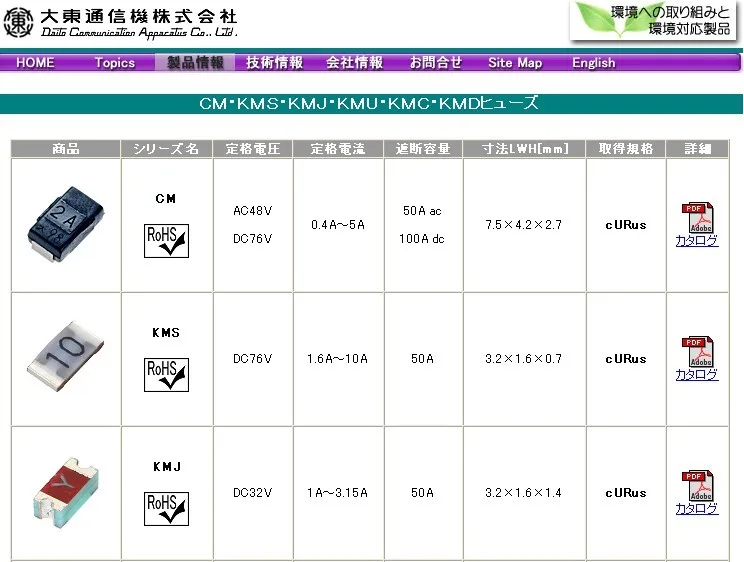The image size is (744, 562).
Task: Click the 大東通信機株式会社 company name
Action: (139, 16)
